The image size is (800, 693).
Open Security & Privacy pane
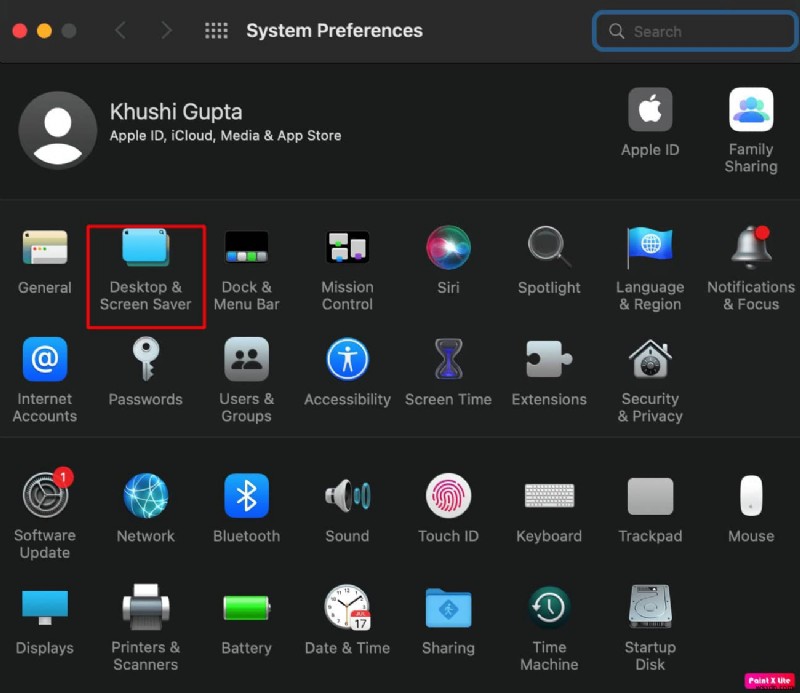pyautogui.click(x=650, y=359)
